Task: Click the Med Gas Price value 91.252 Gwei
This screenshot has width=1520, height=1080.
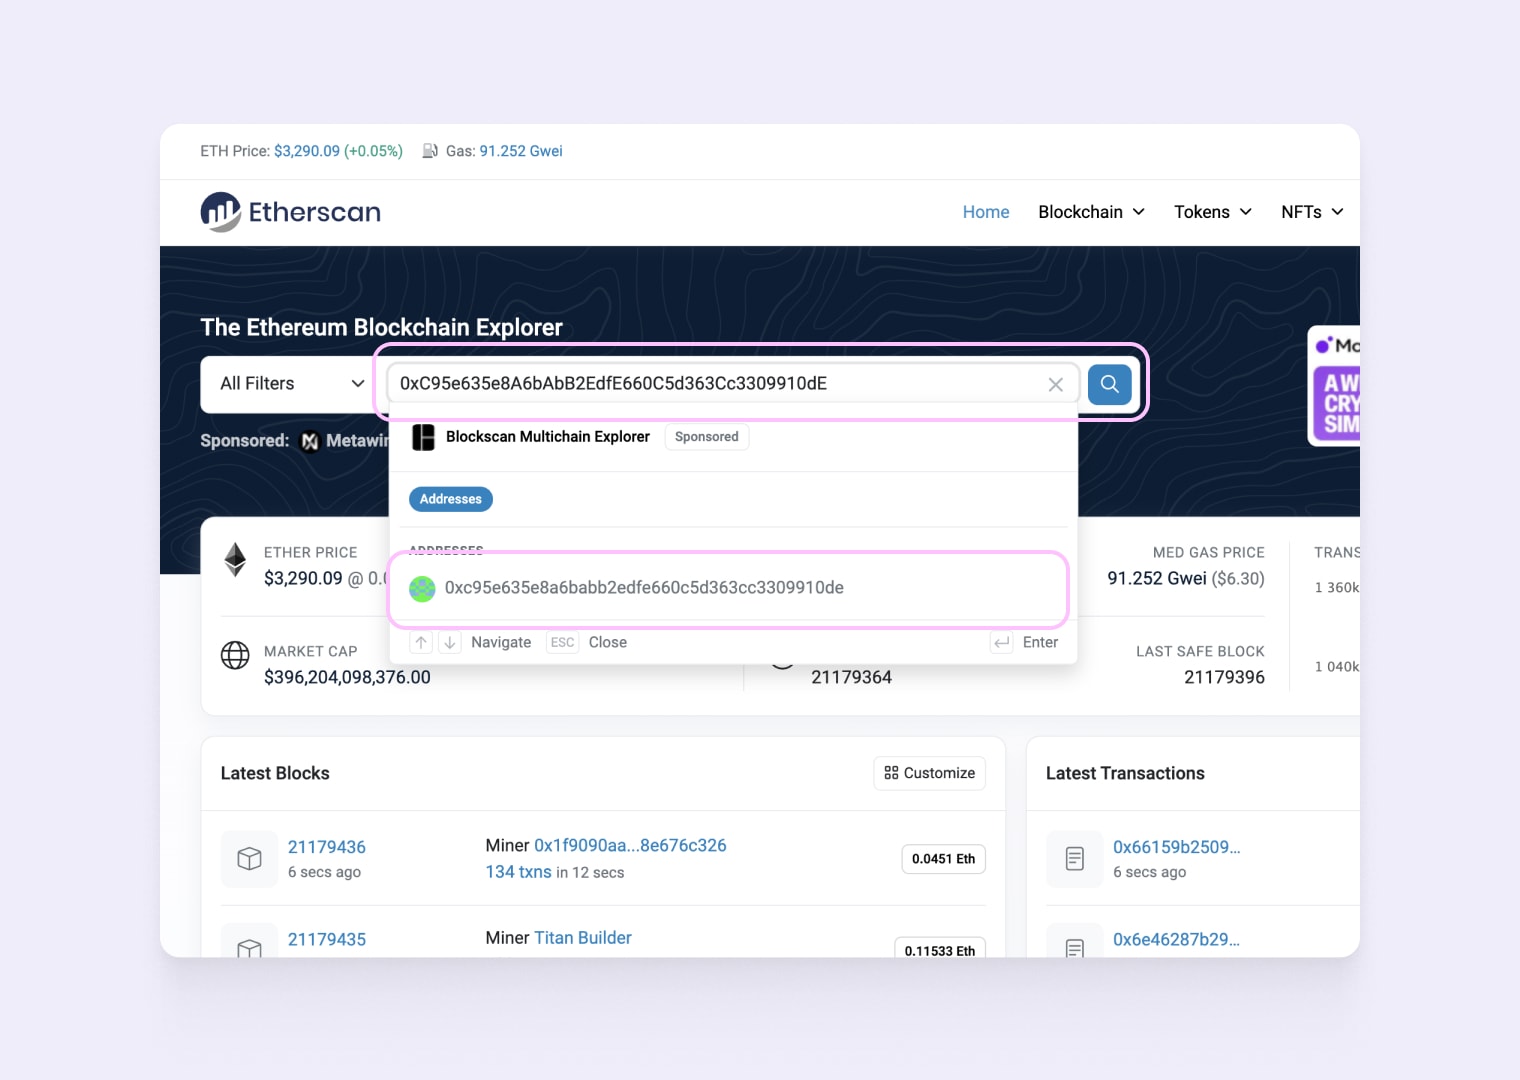Action: point(1157,579)
